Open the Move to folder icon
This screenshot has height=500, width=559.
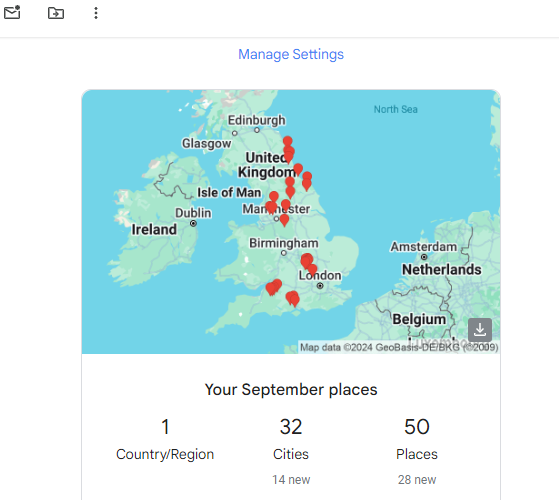56,13
